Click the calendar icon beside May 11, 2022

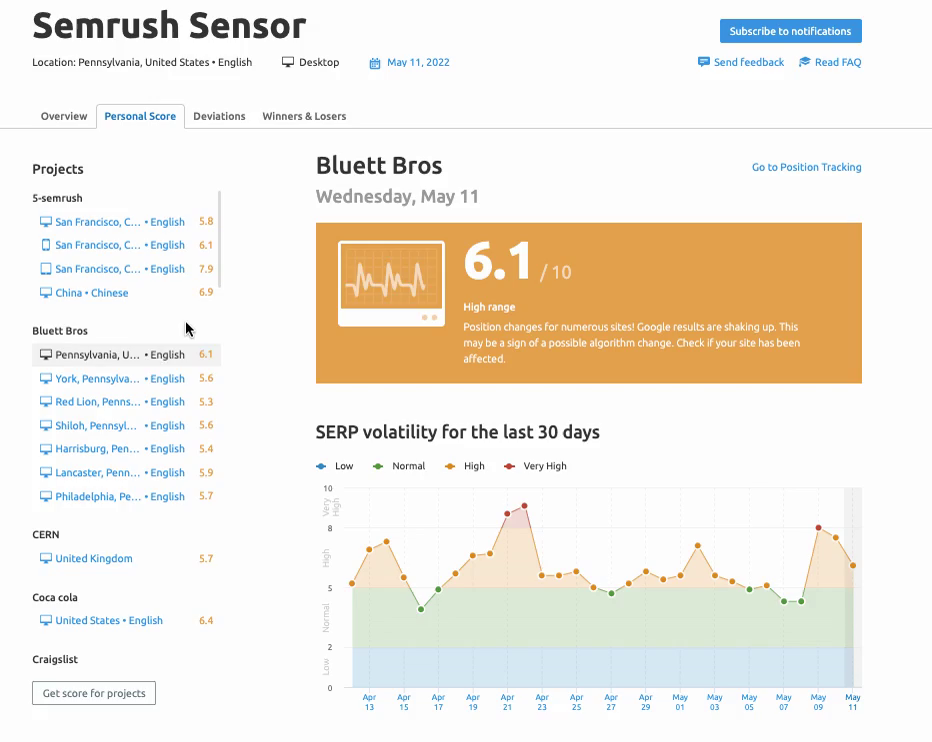375,63
